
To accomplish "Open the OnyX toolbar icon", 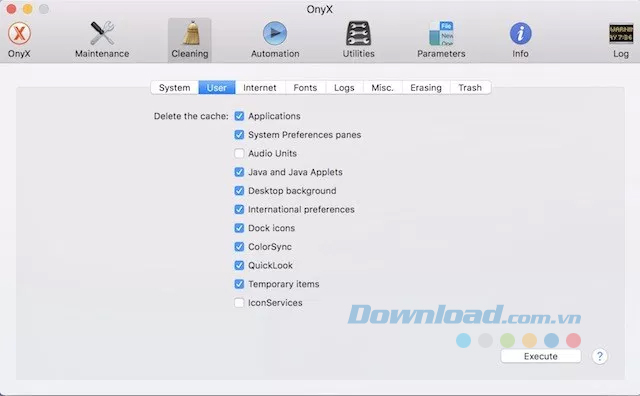I will click(x=19, y=33).
